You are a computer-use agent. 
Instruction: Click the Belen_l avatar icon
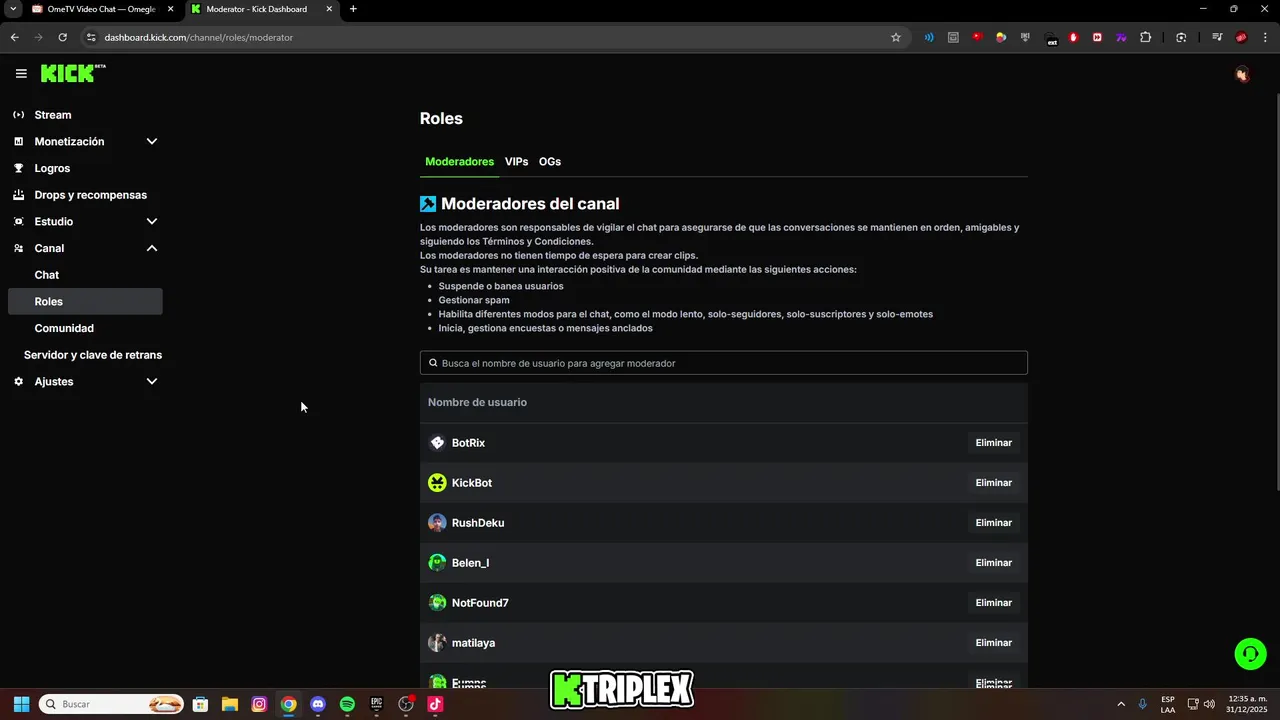click(x=437, y=563)
